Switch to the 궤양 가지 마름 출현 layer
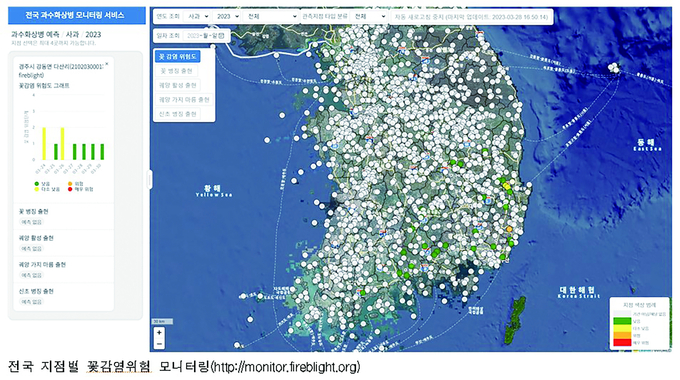This screenshot has height=380, width=680. click(x=184, y=99)
